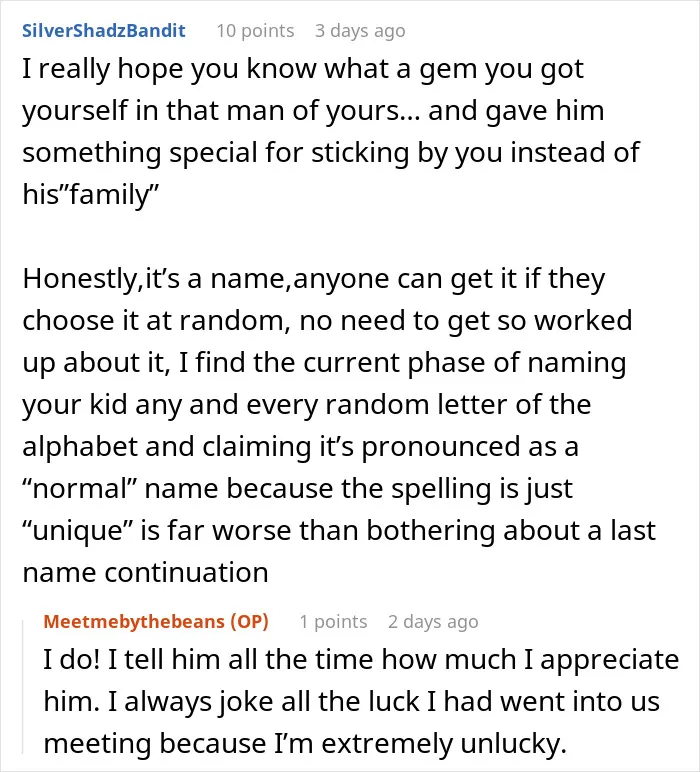Click the '10 points' score label
The height and width of the screenshot is (772, 700).
point(255,31)
